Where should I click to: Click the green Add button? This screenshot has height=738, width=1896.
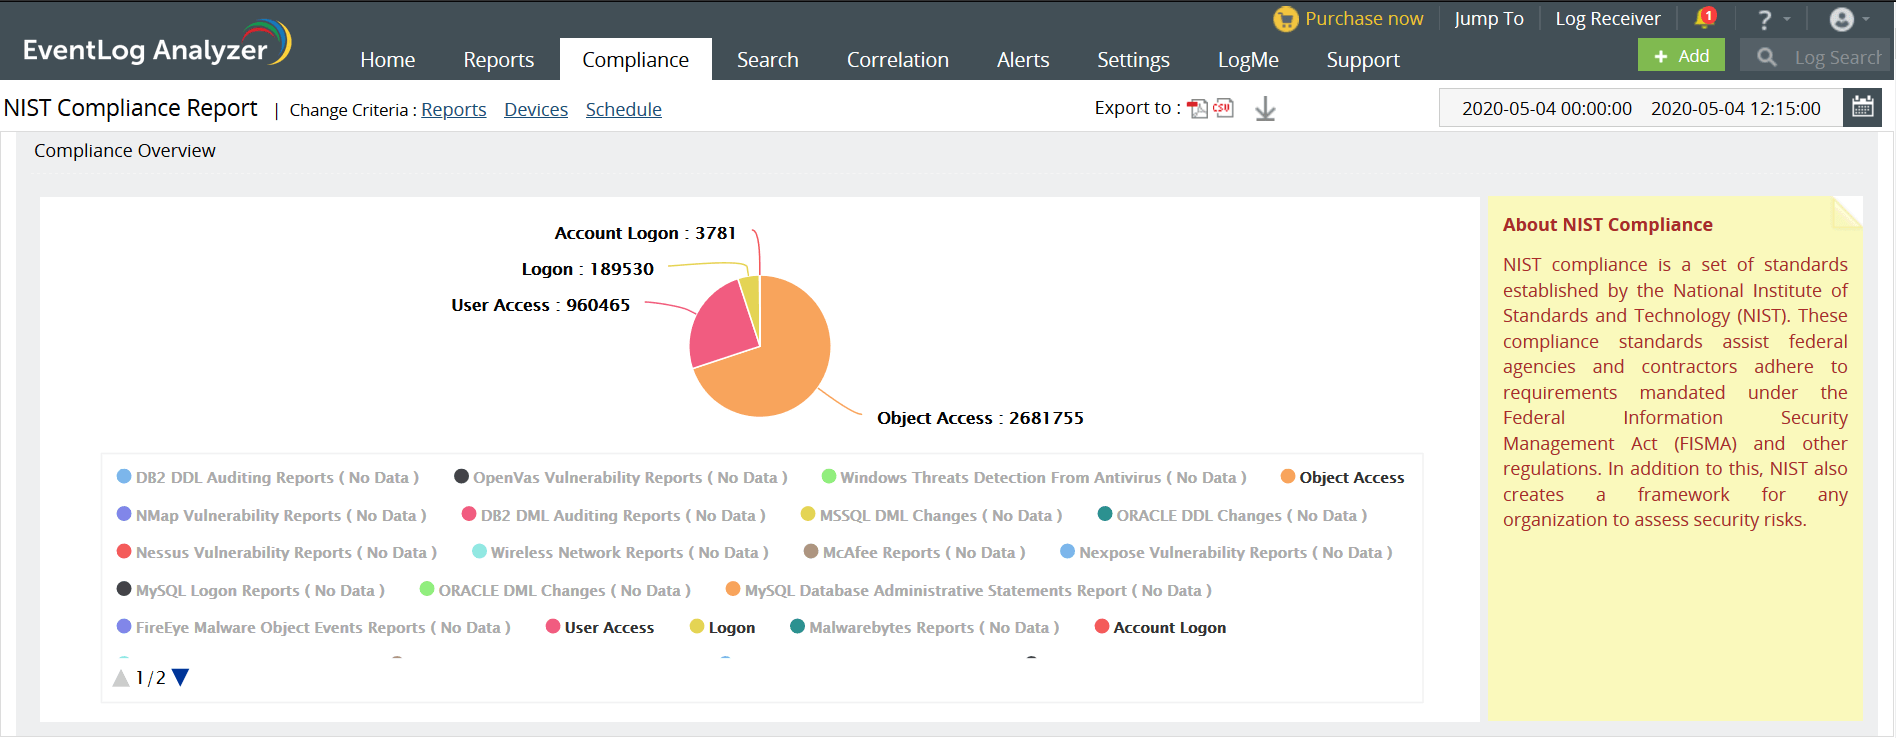1681,56
